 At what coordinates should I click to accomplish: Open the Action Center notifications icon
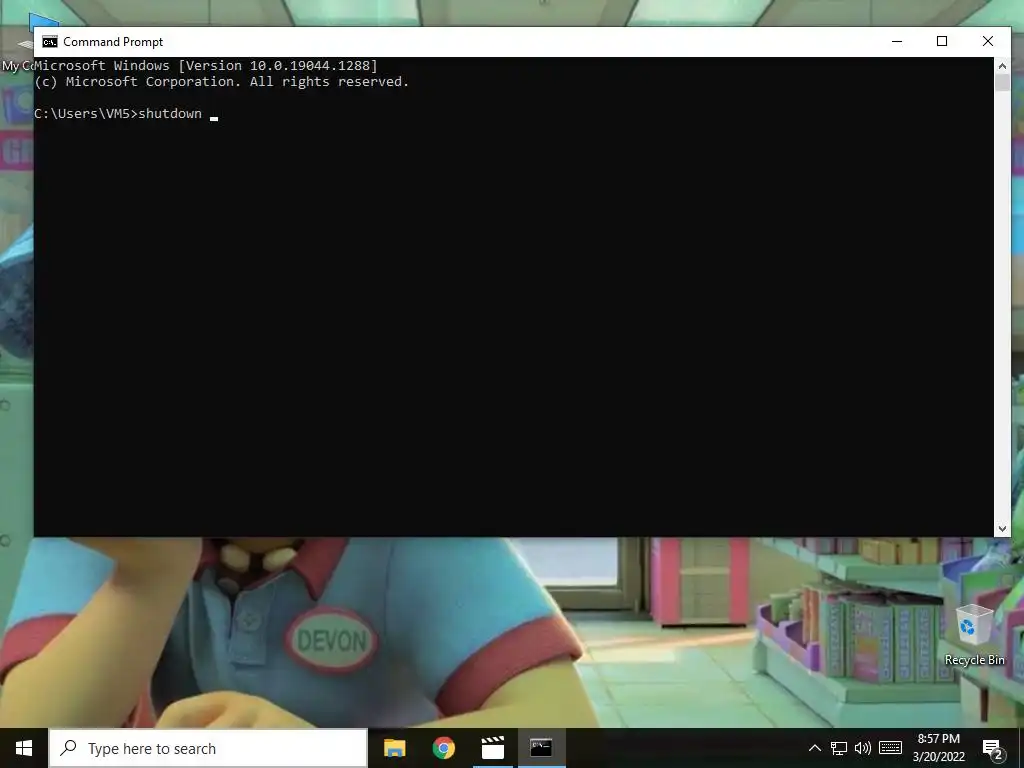993,748
